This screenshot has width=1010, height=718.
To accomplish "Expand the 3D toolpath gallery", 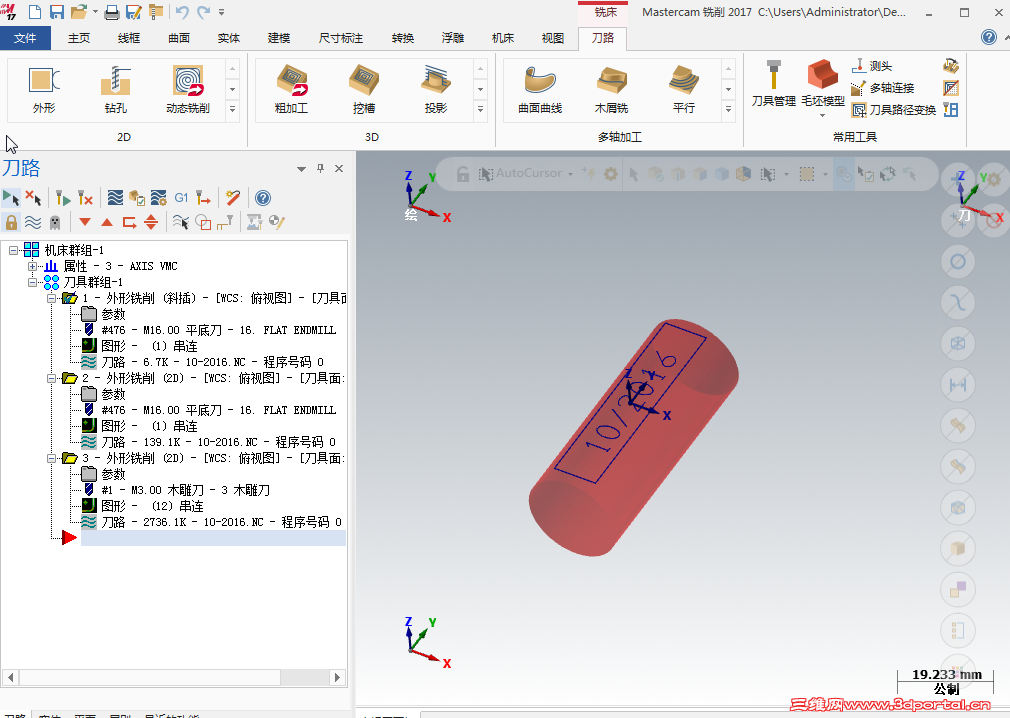I will [x=481, y=110].
